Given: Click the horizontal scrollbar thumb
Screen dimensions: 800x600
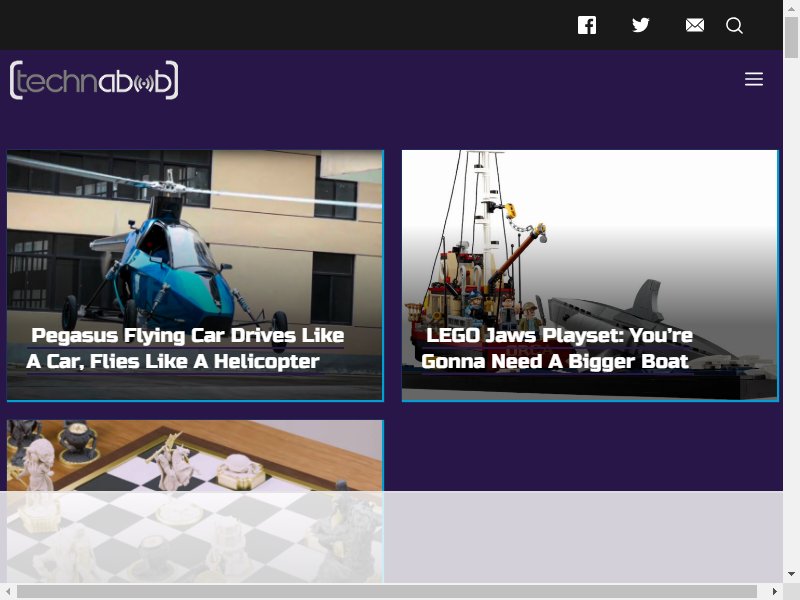Looking at the screenshot, I should [387, 591].
